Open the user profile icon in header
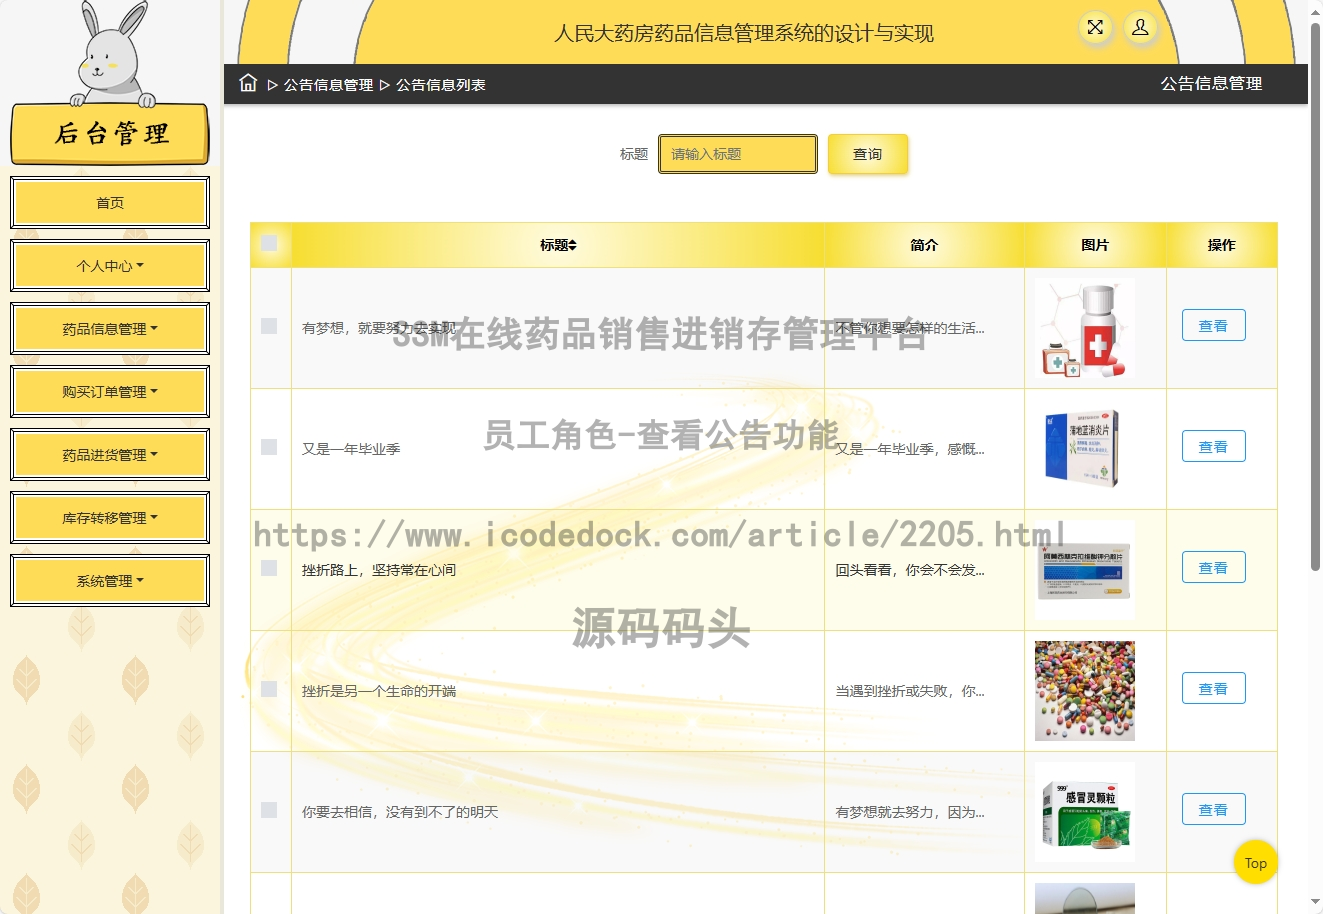 1140,28
